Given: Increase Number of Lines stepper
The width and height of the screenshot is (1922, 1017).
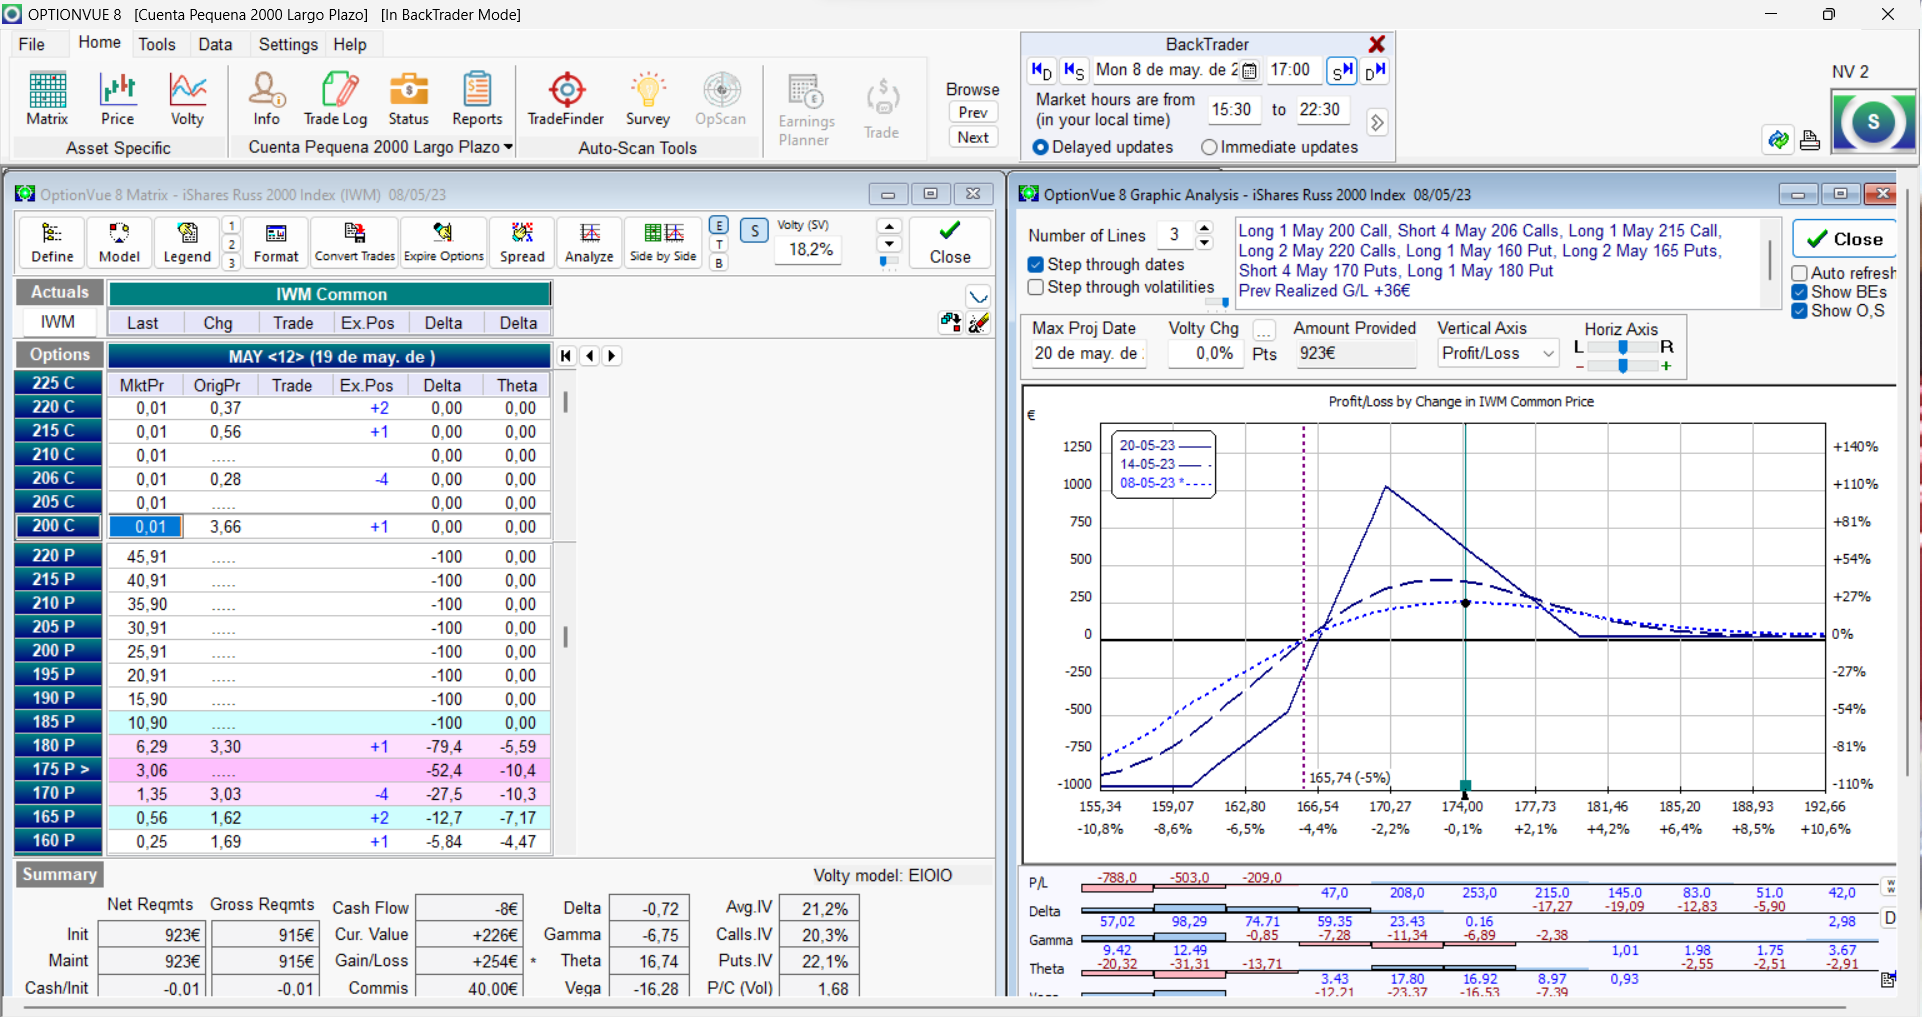Looking at the screenshot, I should click(x=1205, y=228).
